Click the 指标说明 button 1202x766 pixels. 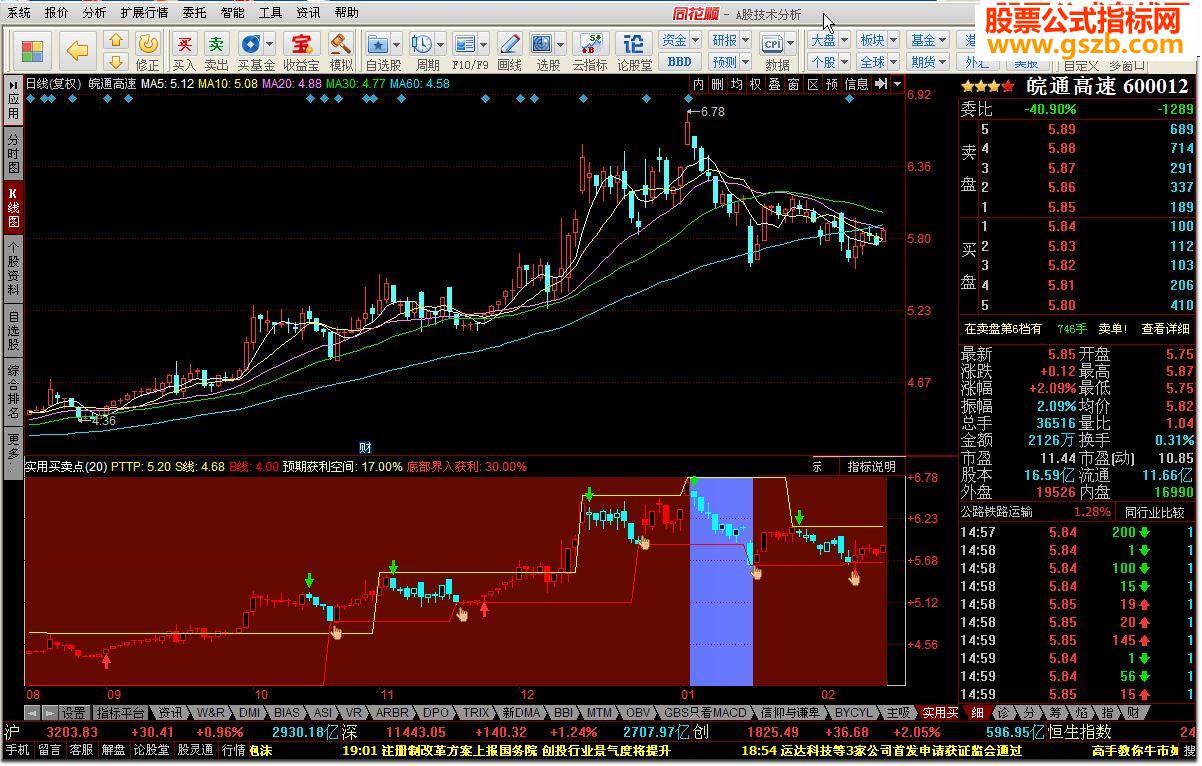pos(871,466)
